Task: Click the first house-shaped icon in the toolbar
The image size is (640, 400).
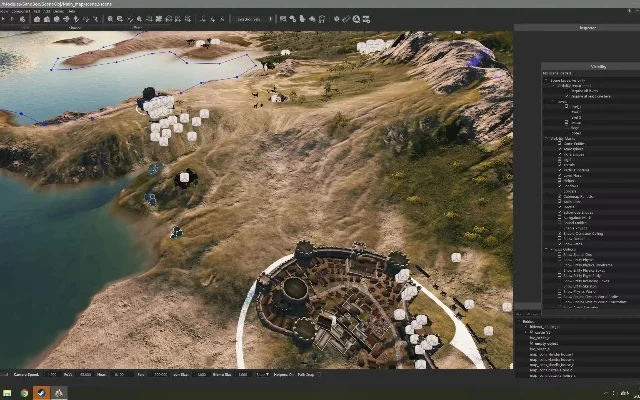Action: (37, 19)
